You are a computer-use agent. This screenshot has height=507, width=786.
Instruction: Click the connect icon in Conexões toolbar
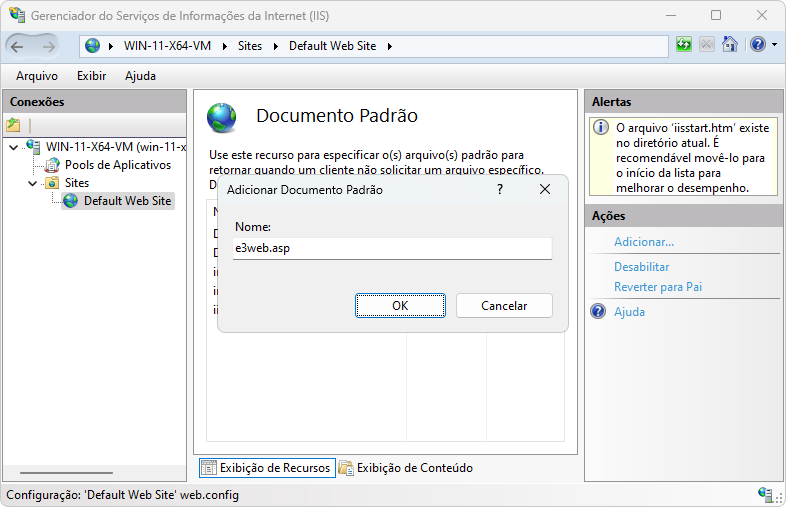pos(13,126)
